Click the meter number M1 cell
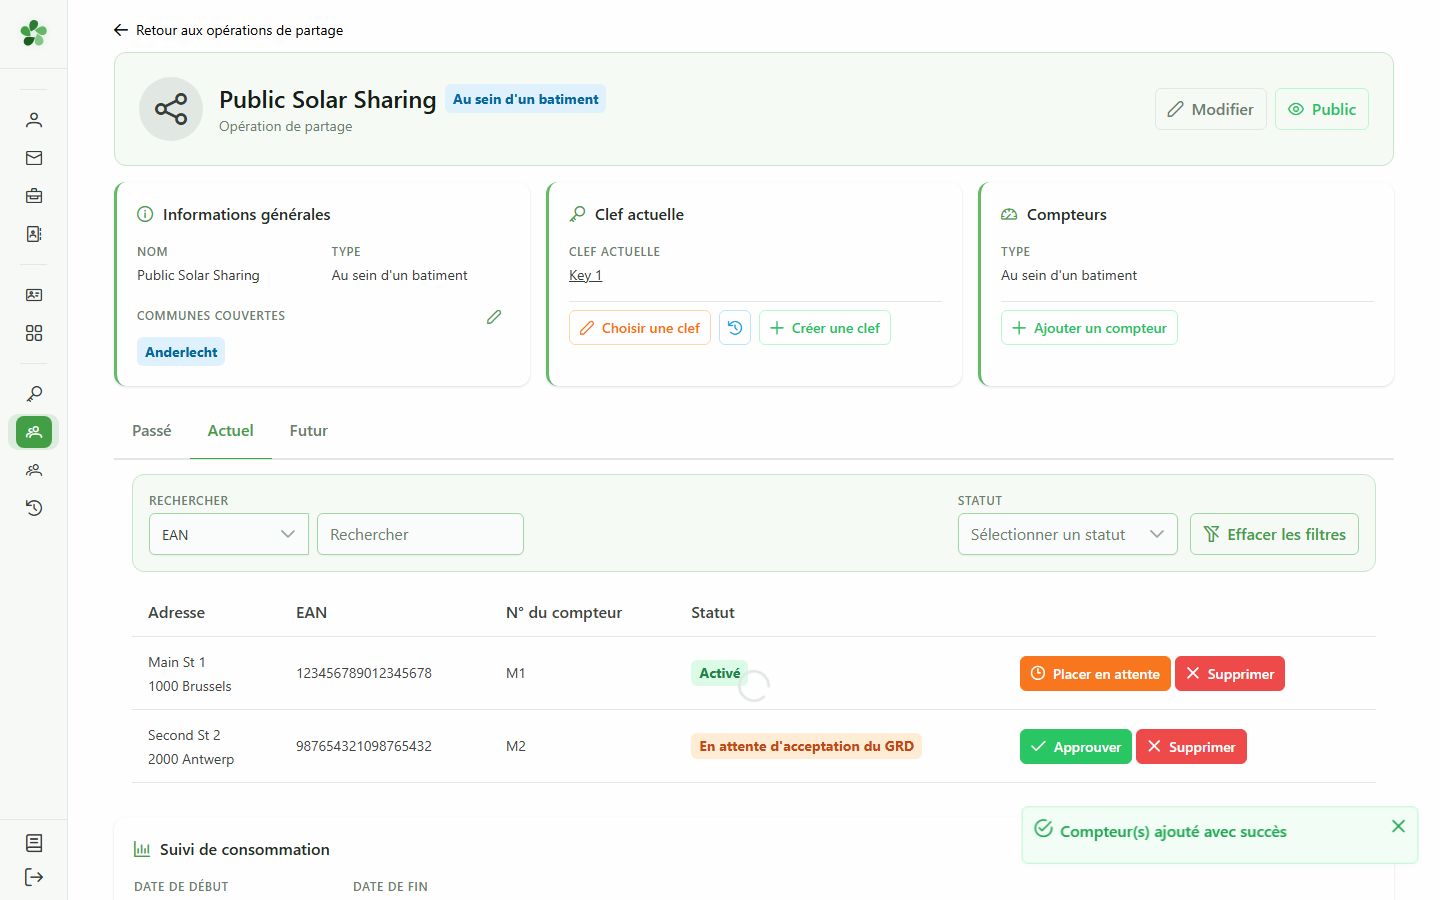Viewport: 1440px width, 900px height. point(516,673)
